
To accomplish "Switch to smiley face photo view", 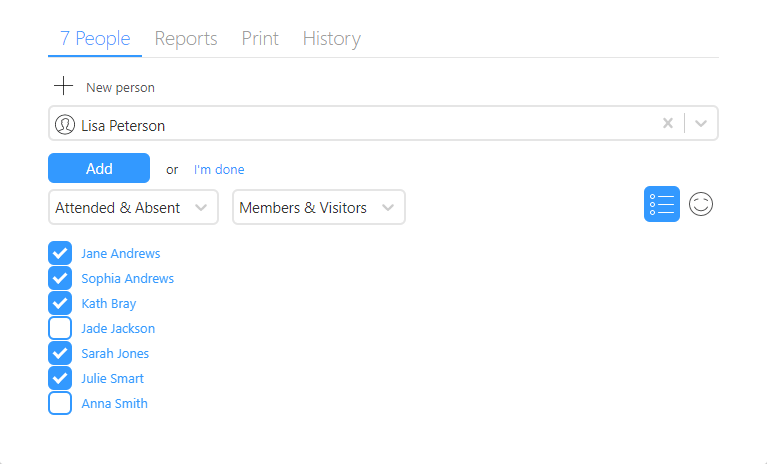I will click(x=701, y=204).
